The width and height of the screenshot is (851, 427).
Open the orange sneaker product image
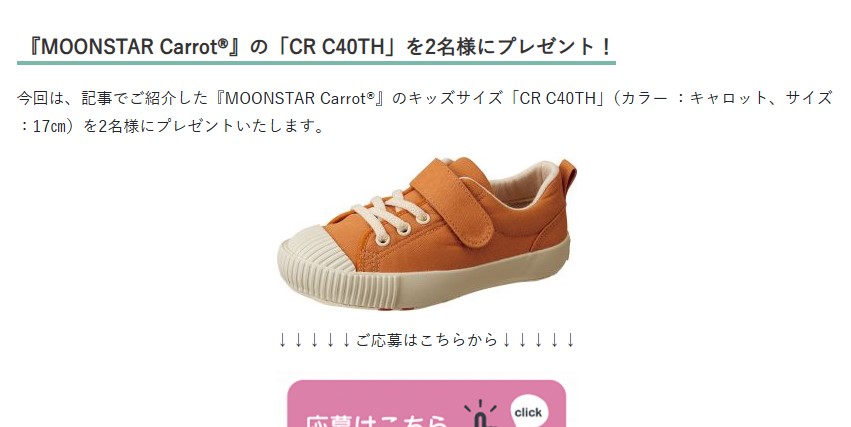[427, 233]
